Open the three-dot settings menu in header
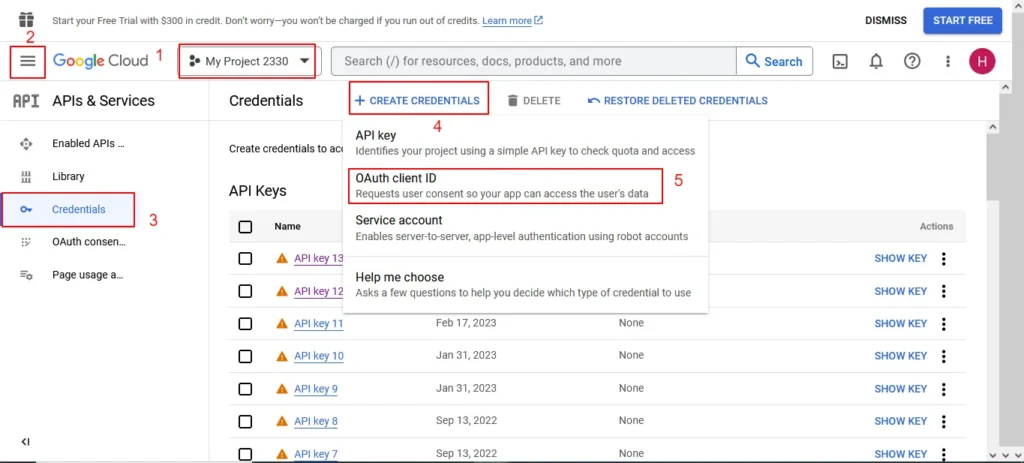1024x463 pixels. 948,61
